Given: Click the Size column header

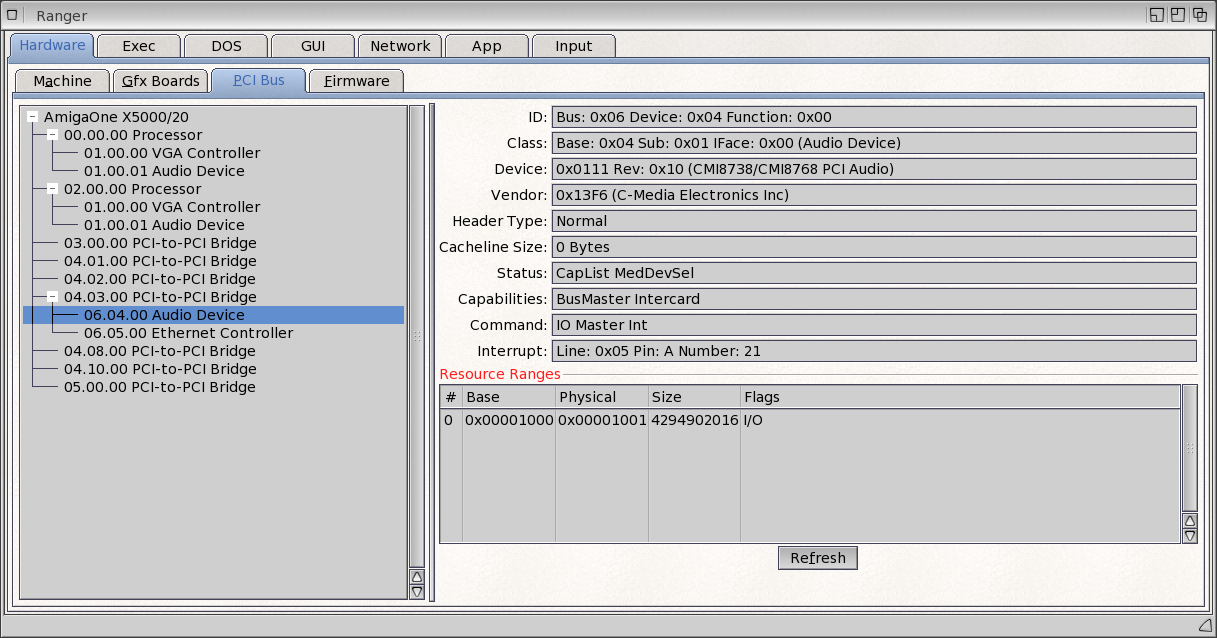Looking at the screenshot, I should click(694, 397).
